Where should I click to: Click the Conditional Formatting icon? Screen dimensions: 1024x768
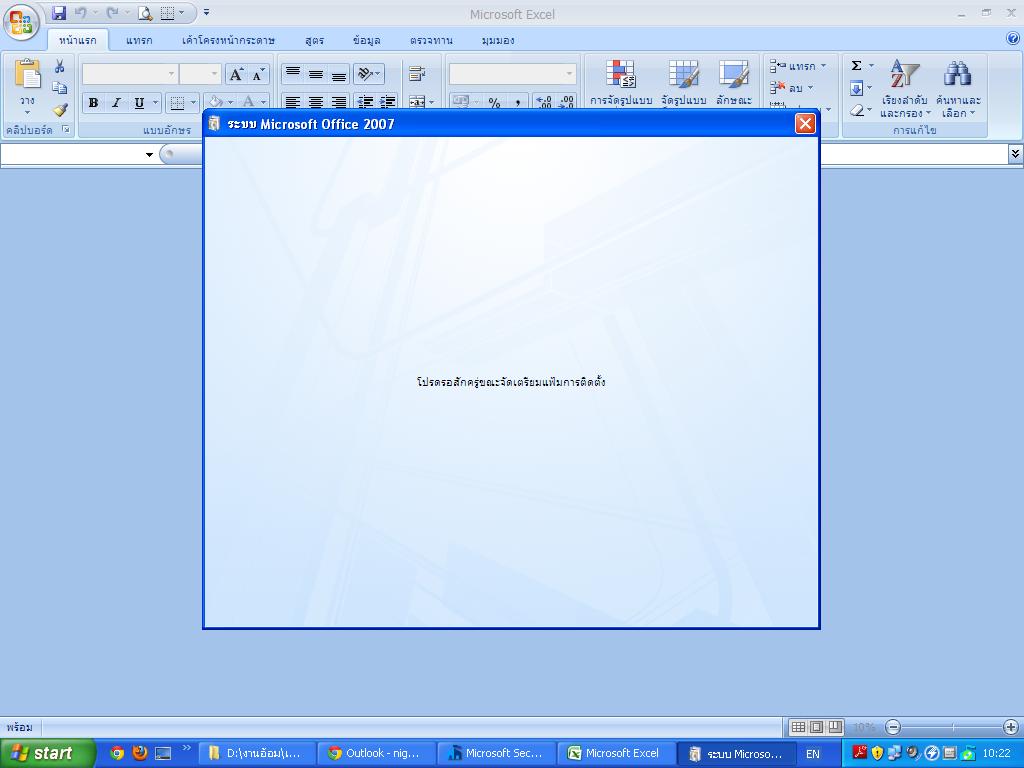pyautogui.click(x=620, y=74)
